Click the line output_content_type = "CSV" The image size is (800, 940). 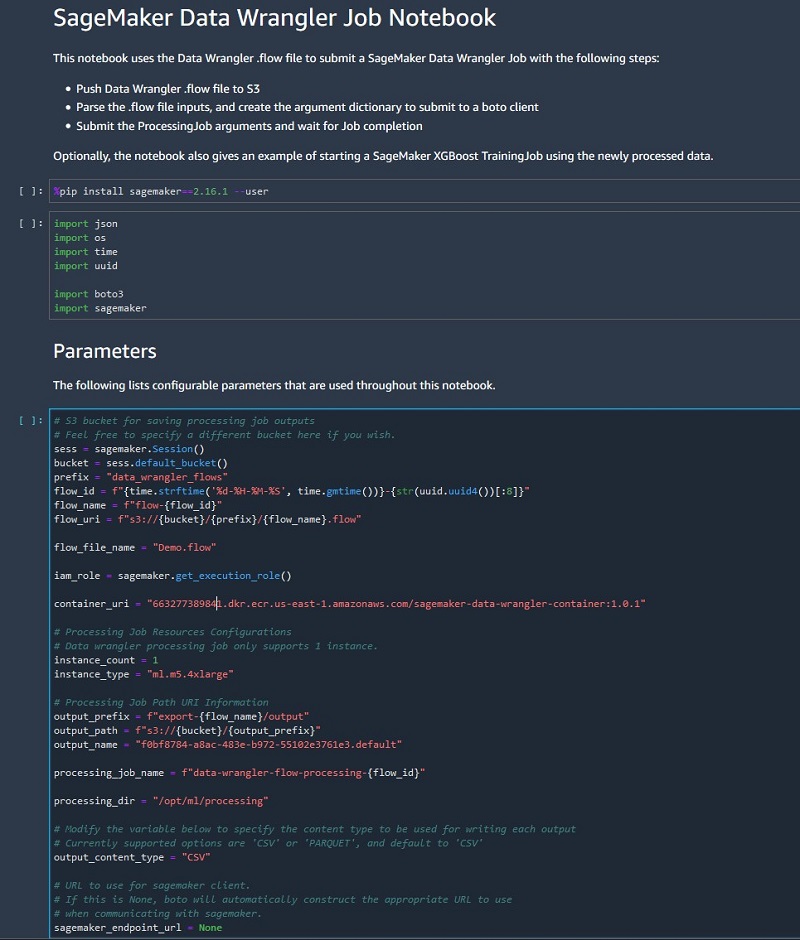point(132,857)
